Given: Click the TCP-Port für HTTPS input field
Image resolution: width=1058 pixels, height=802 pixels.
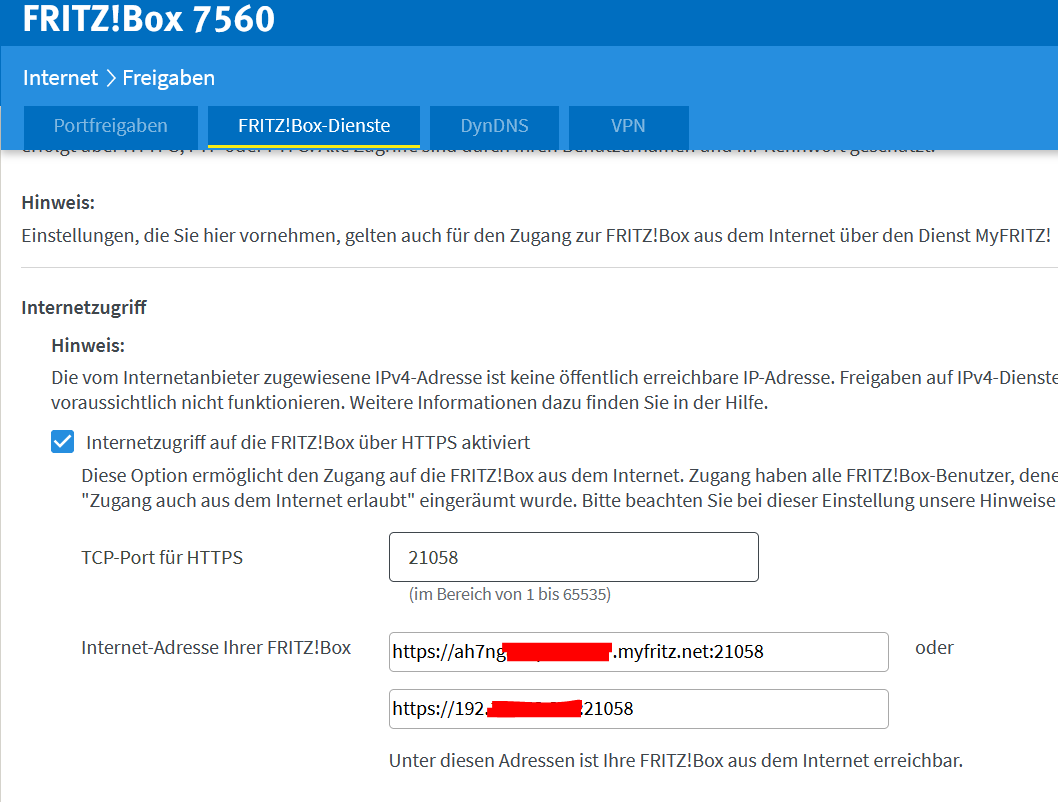Looking at the screenshot, I should (574, 557).
